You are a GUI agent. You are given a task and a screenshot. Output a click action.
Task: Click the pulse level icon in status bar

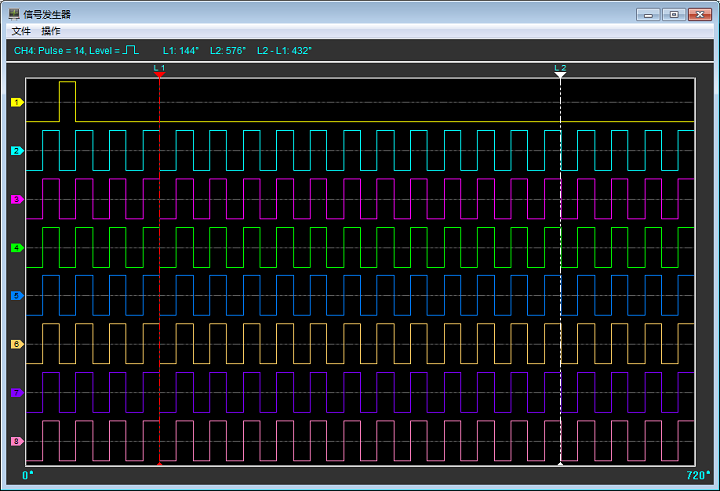tap(130, 50)
